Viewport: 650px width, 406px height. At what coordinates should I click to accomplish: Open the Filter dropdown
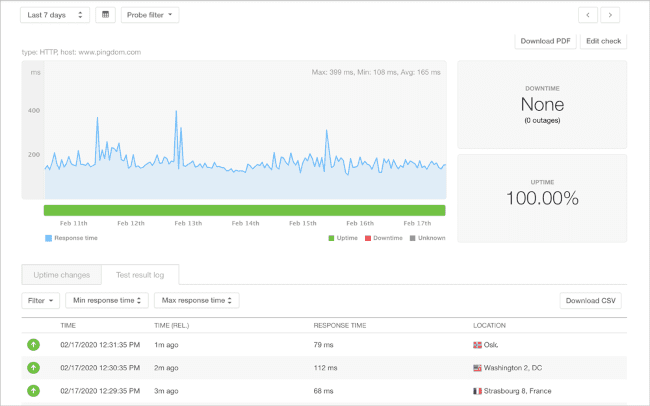pos(41,301)
